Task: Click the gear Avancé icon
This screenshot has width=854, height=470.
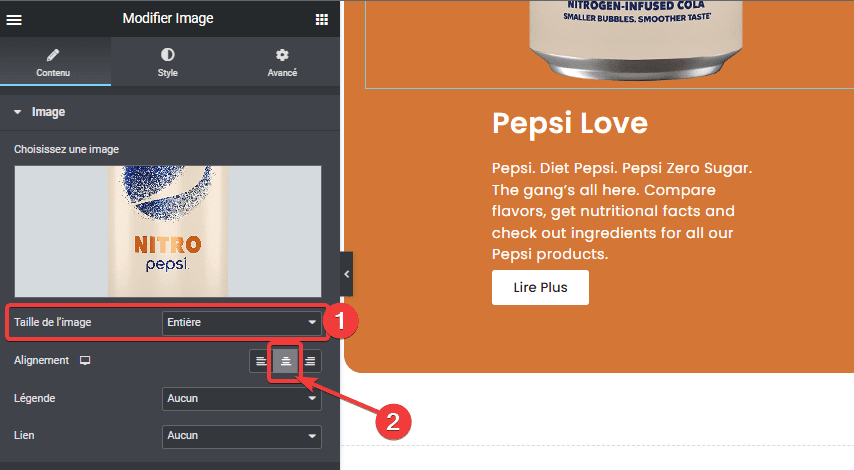Action: pos(282,54)
